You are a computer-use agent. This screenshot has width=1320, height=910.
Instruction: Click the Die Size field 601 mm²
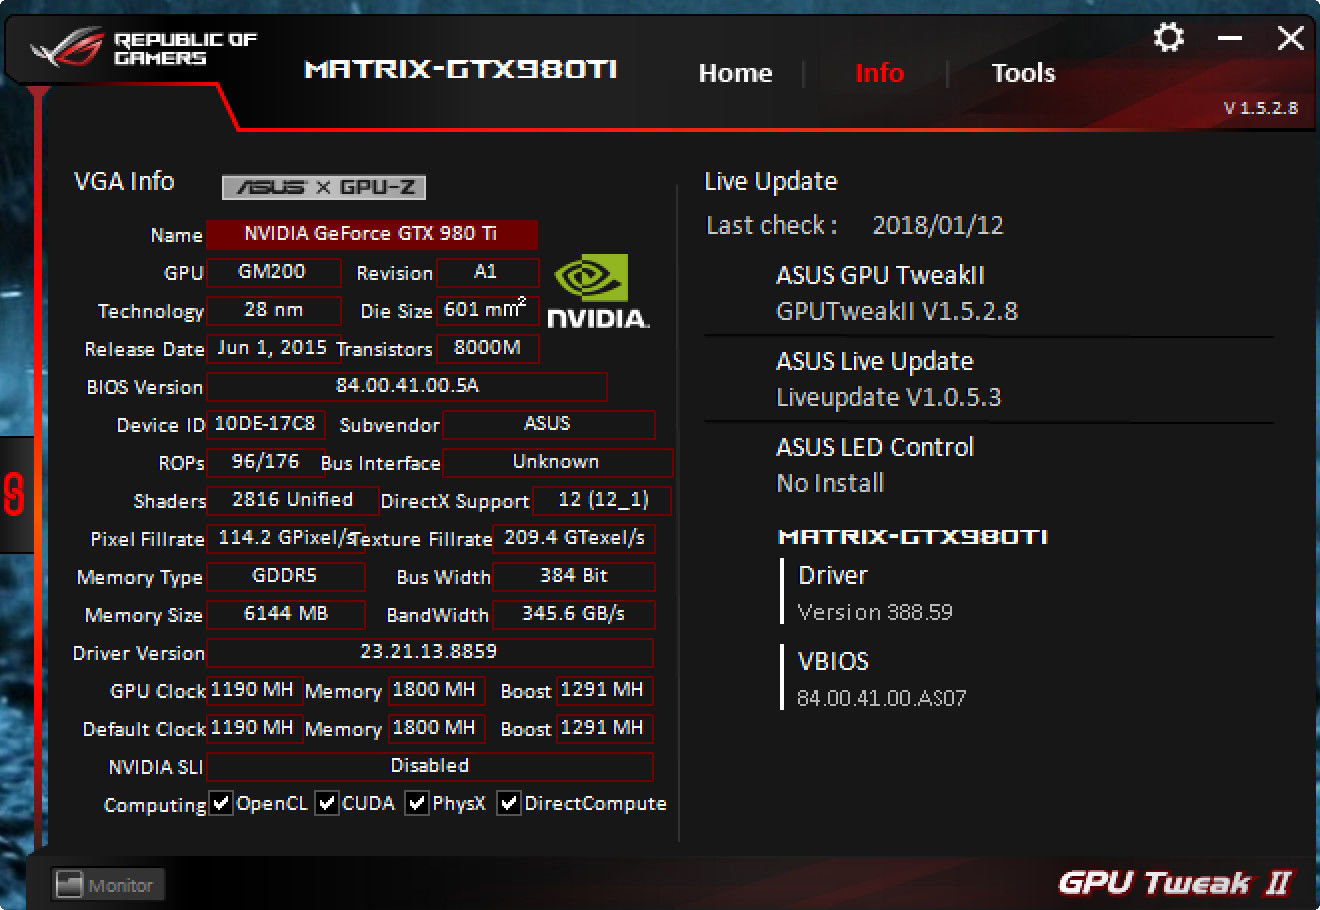[487, 310]
